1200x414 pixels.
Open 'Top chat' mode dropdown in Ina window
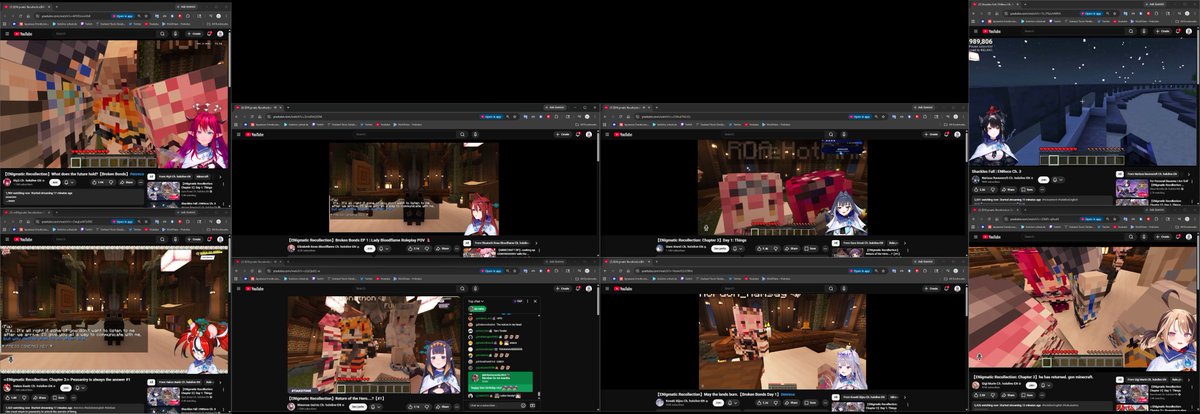pyautogui.click(x=476, y=301)
